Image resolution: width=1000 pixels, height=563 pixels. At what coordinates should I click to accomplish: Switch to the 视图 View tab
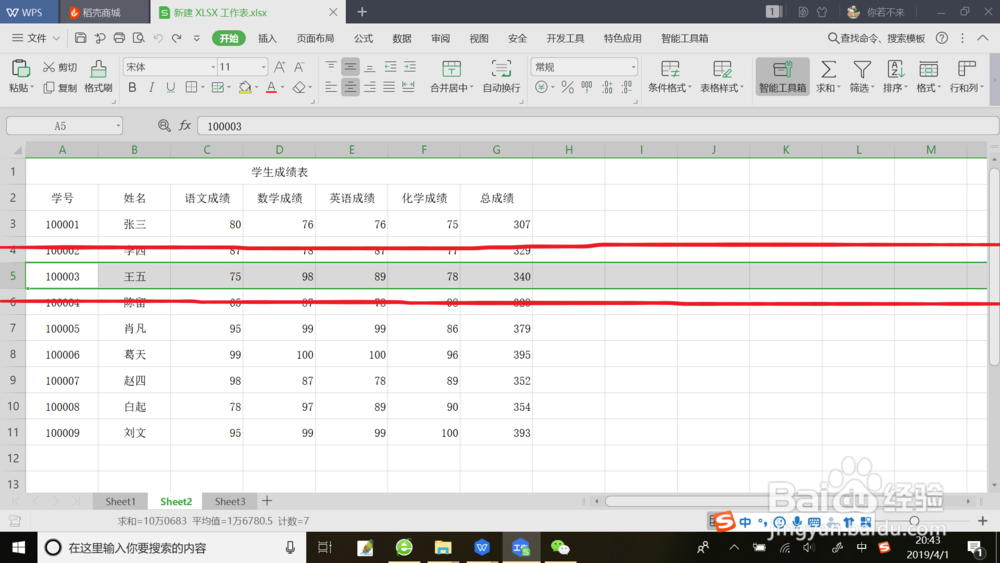click(479, 38)
